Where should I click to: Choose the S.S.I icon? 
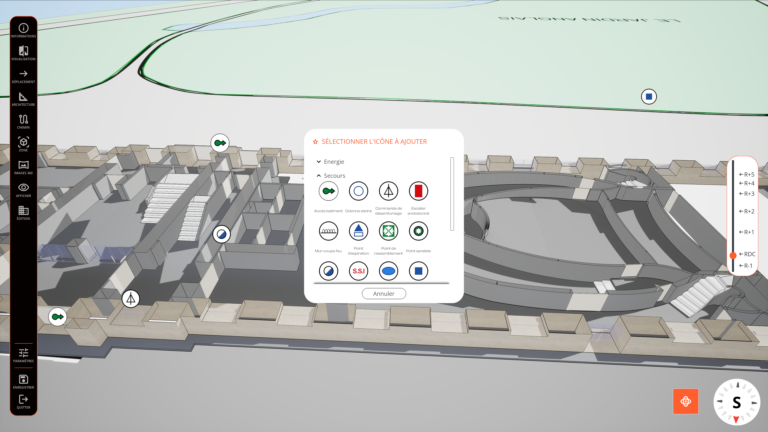pyautogui.click(x=358, y=271)
